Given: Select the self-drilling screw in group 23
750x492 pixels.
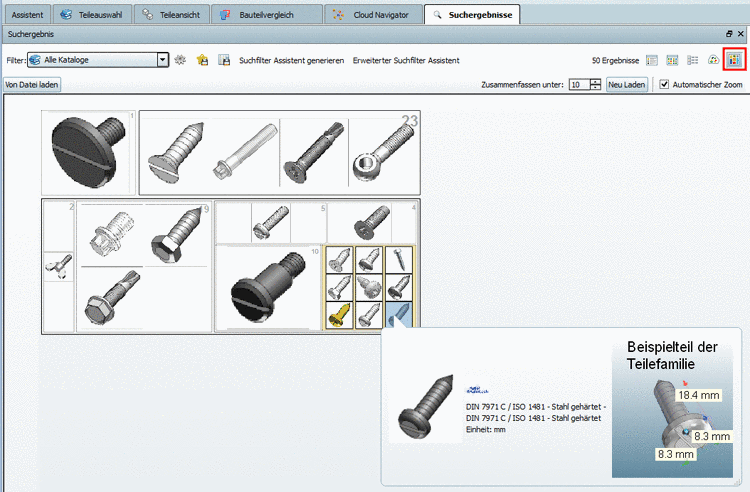Looking at the screenshot, I should coord(314,152).
